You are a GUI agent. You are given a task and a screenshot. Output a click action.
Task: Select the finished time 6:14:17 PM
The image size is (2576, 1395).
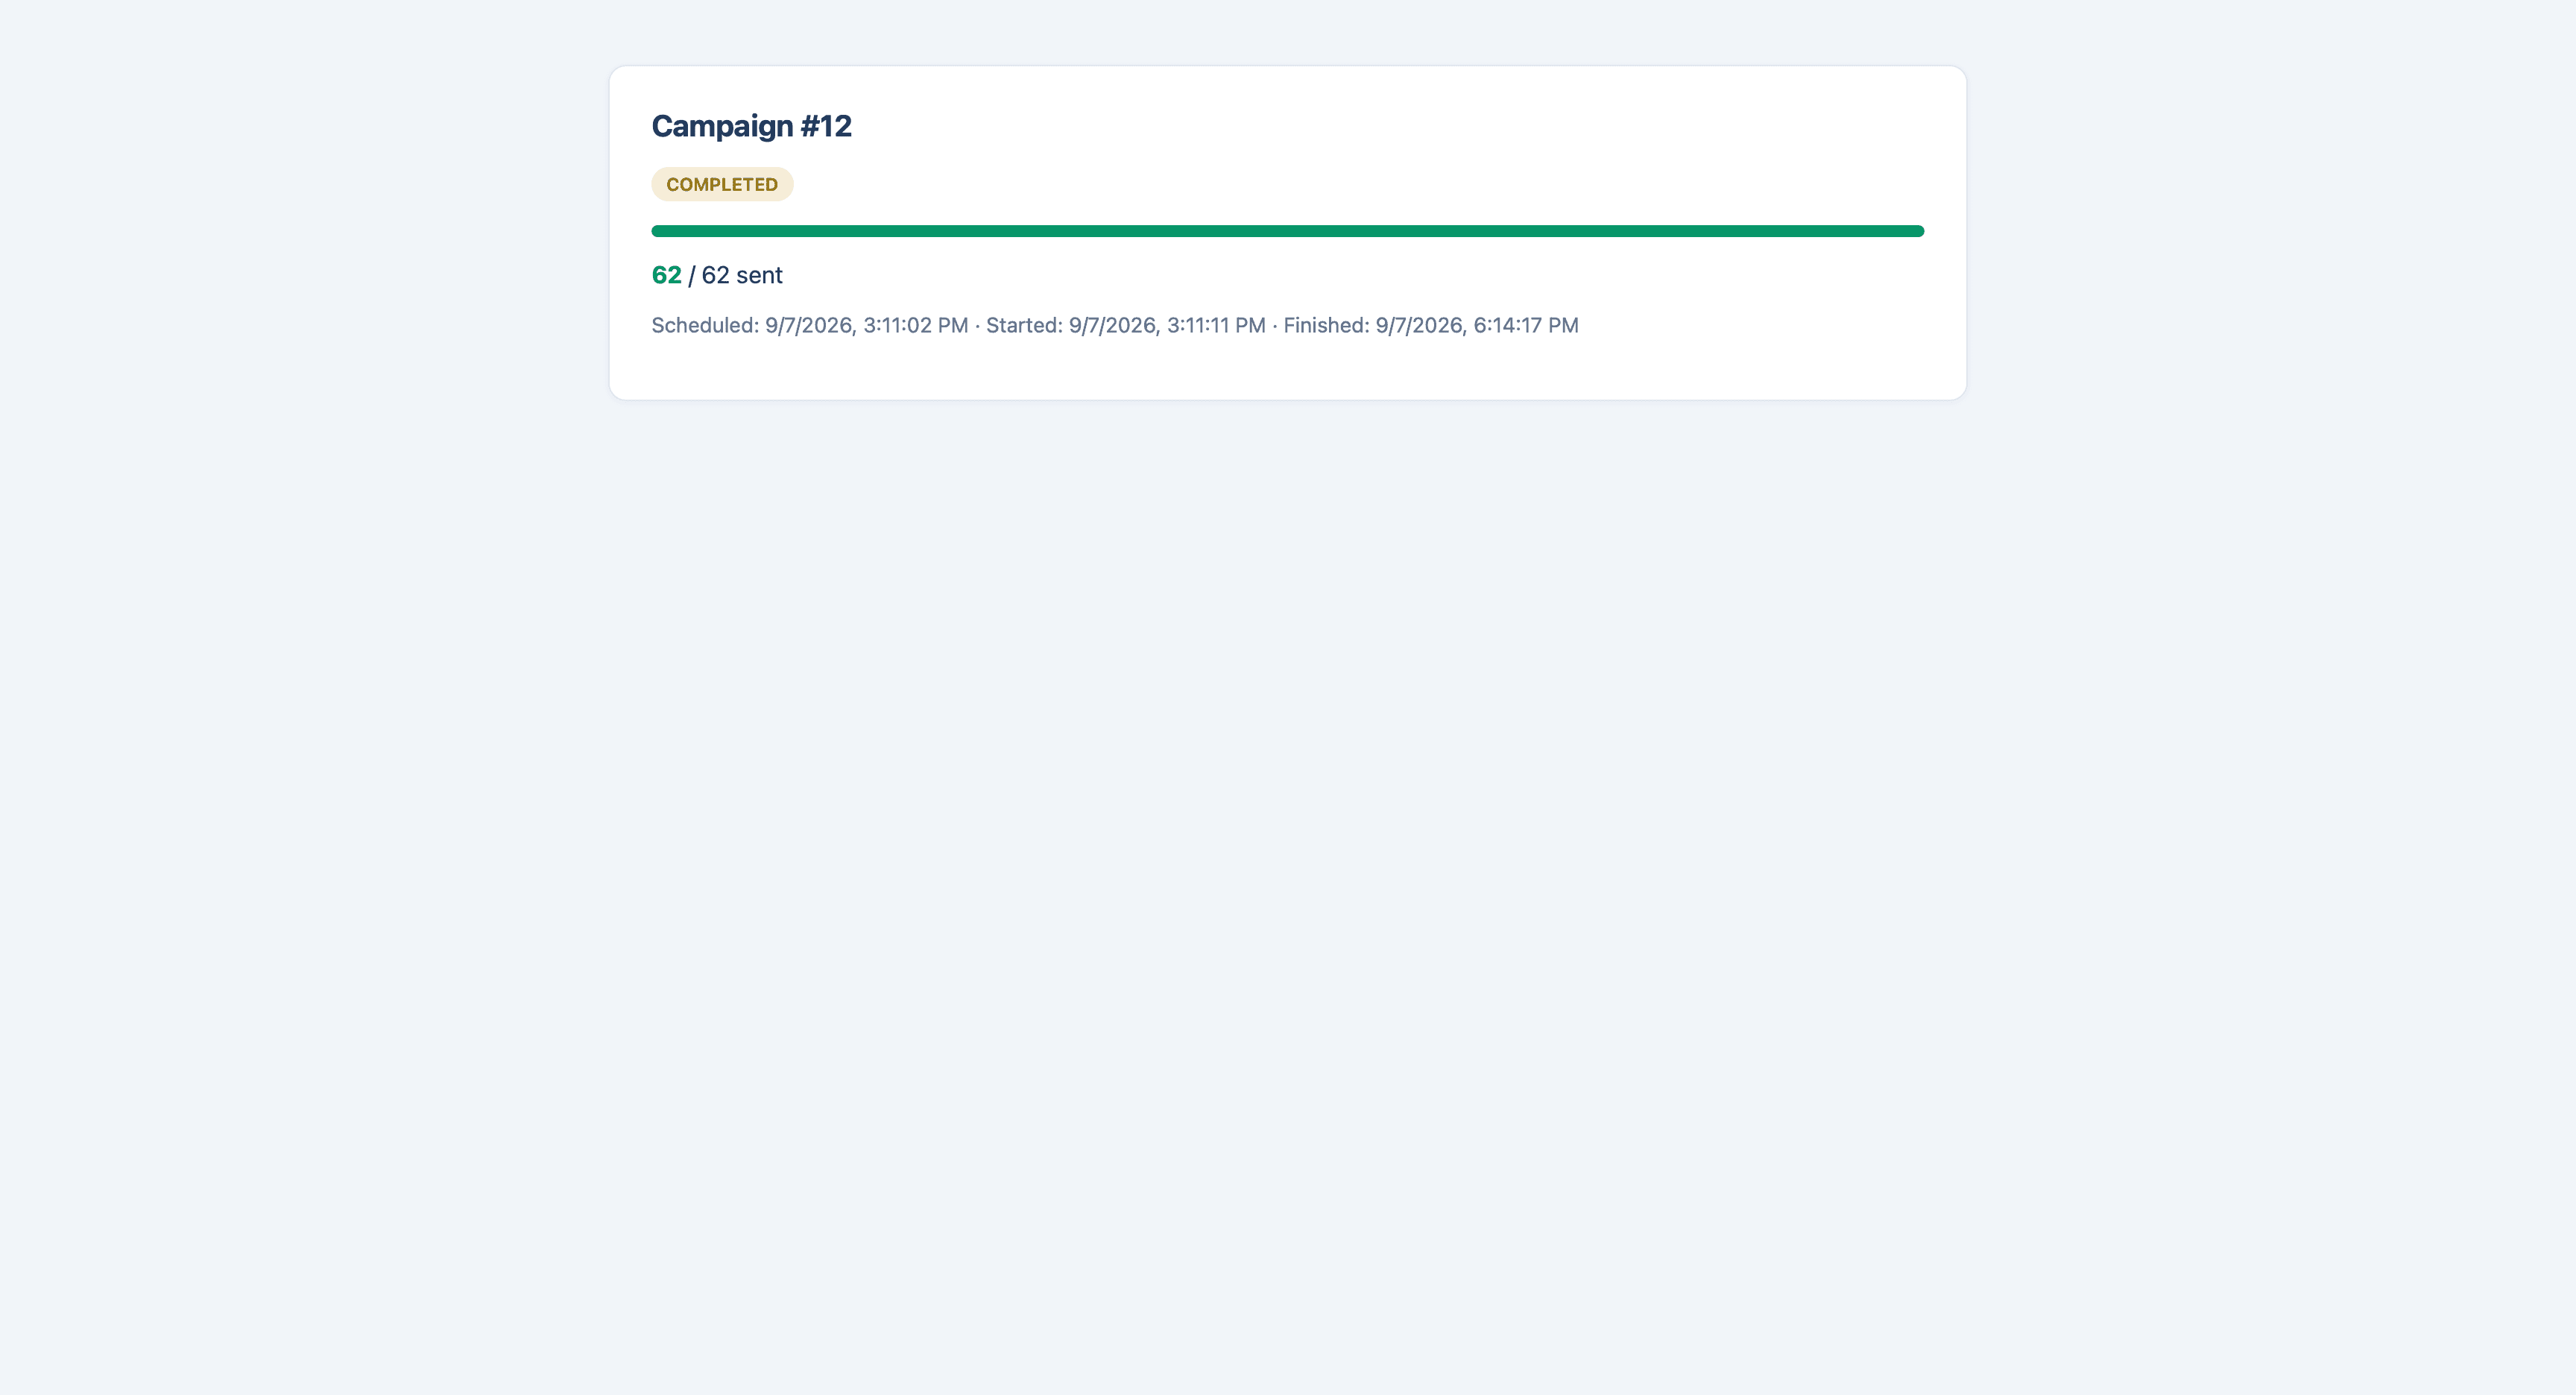coord(1526,325)
